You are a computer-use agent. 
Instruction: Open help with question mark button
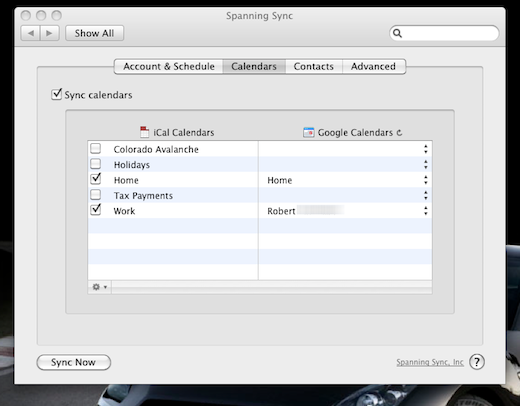[477, 362]
